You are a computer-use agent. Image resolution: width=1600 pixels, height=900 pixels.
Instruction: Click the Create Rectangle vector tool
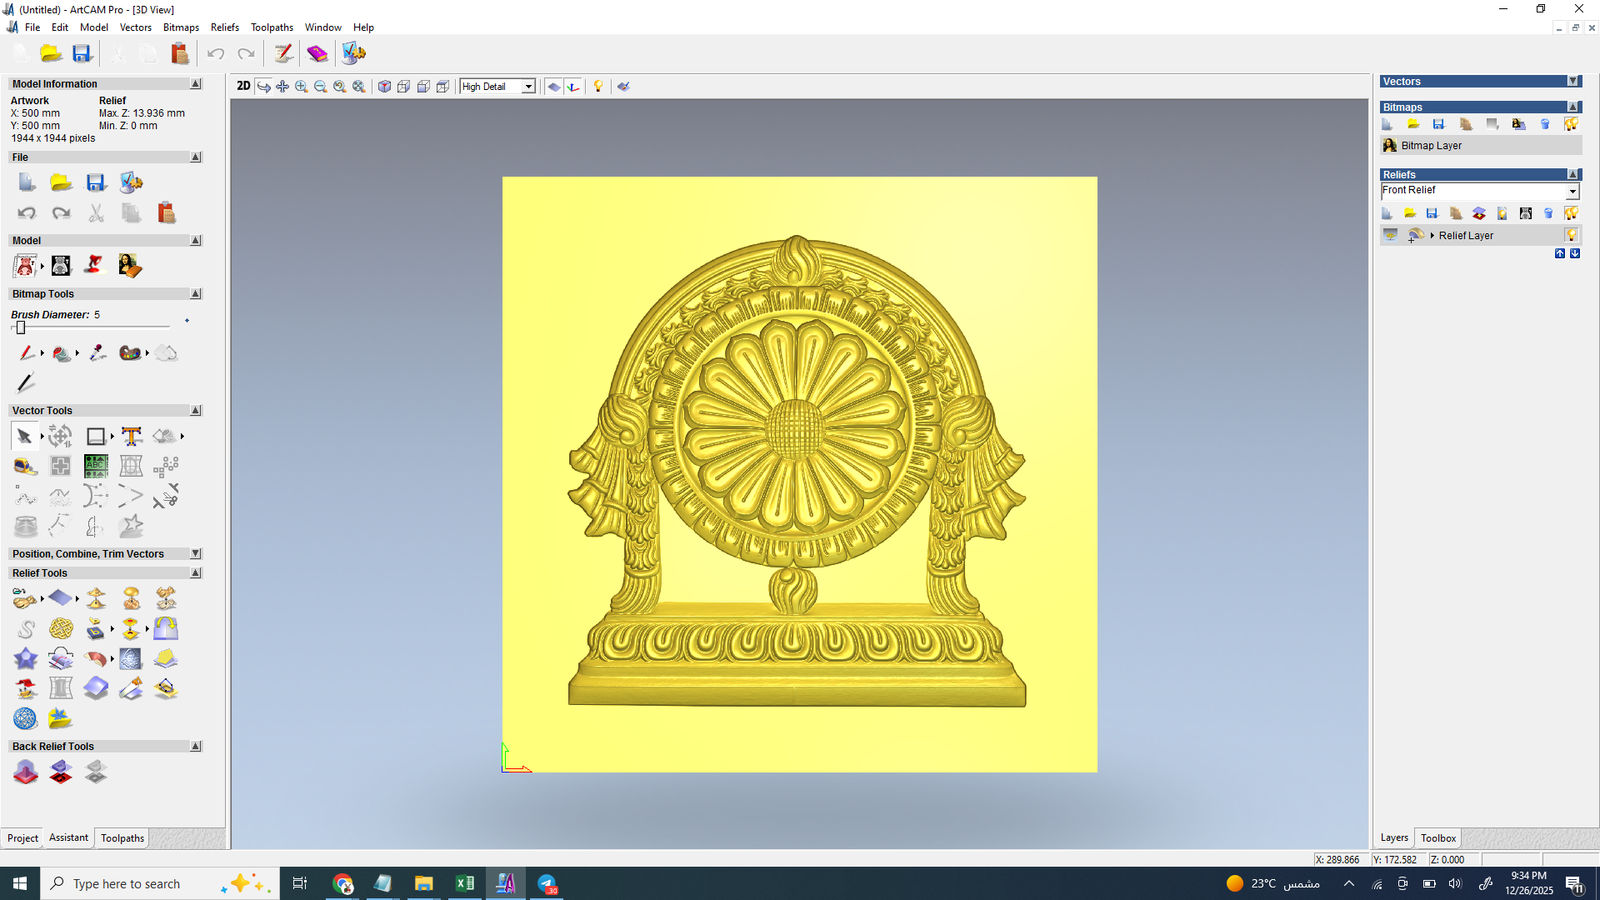pyautogui.click(x=95, y=436)
